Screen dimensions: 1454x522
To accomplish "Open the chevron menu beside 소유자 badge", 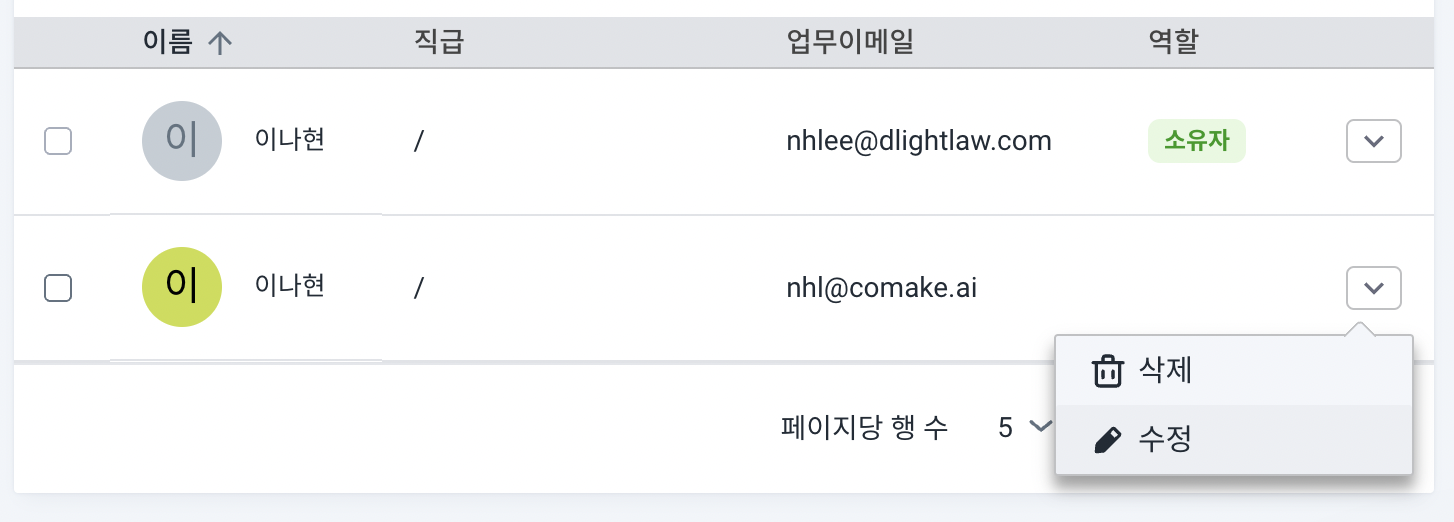I will tap(1374, 141).
